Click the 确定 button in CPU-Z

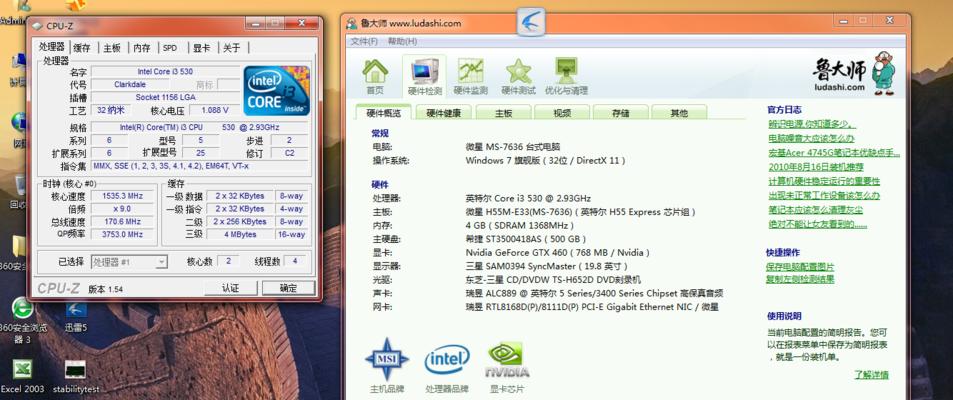tap(288, 288)
